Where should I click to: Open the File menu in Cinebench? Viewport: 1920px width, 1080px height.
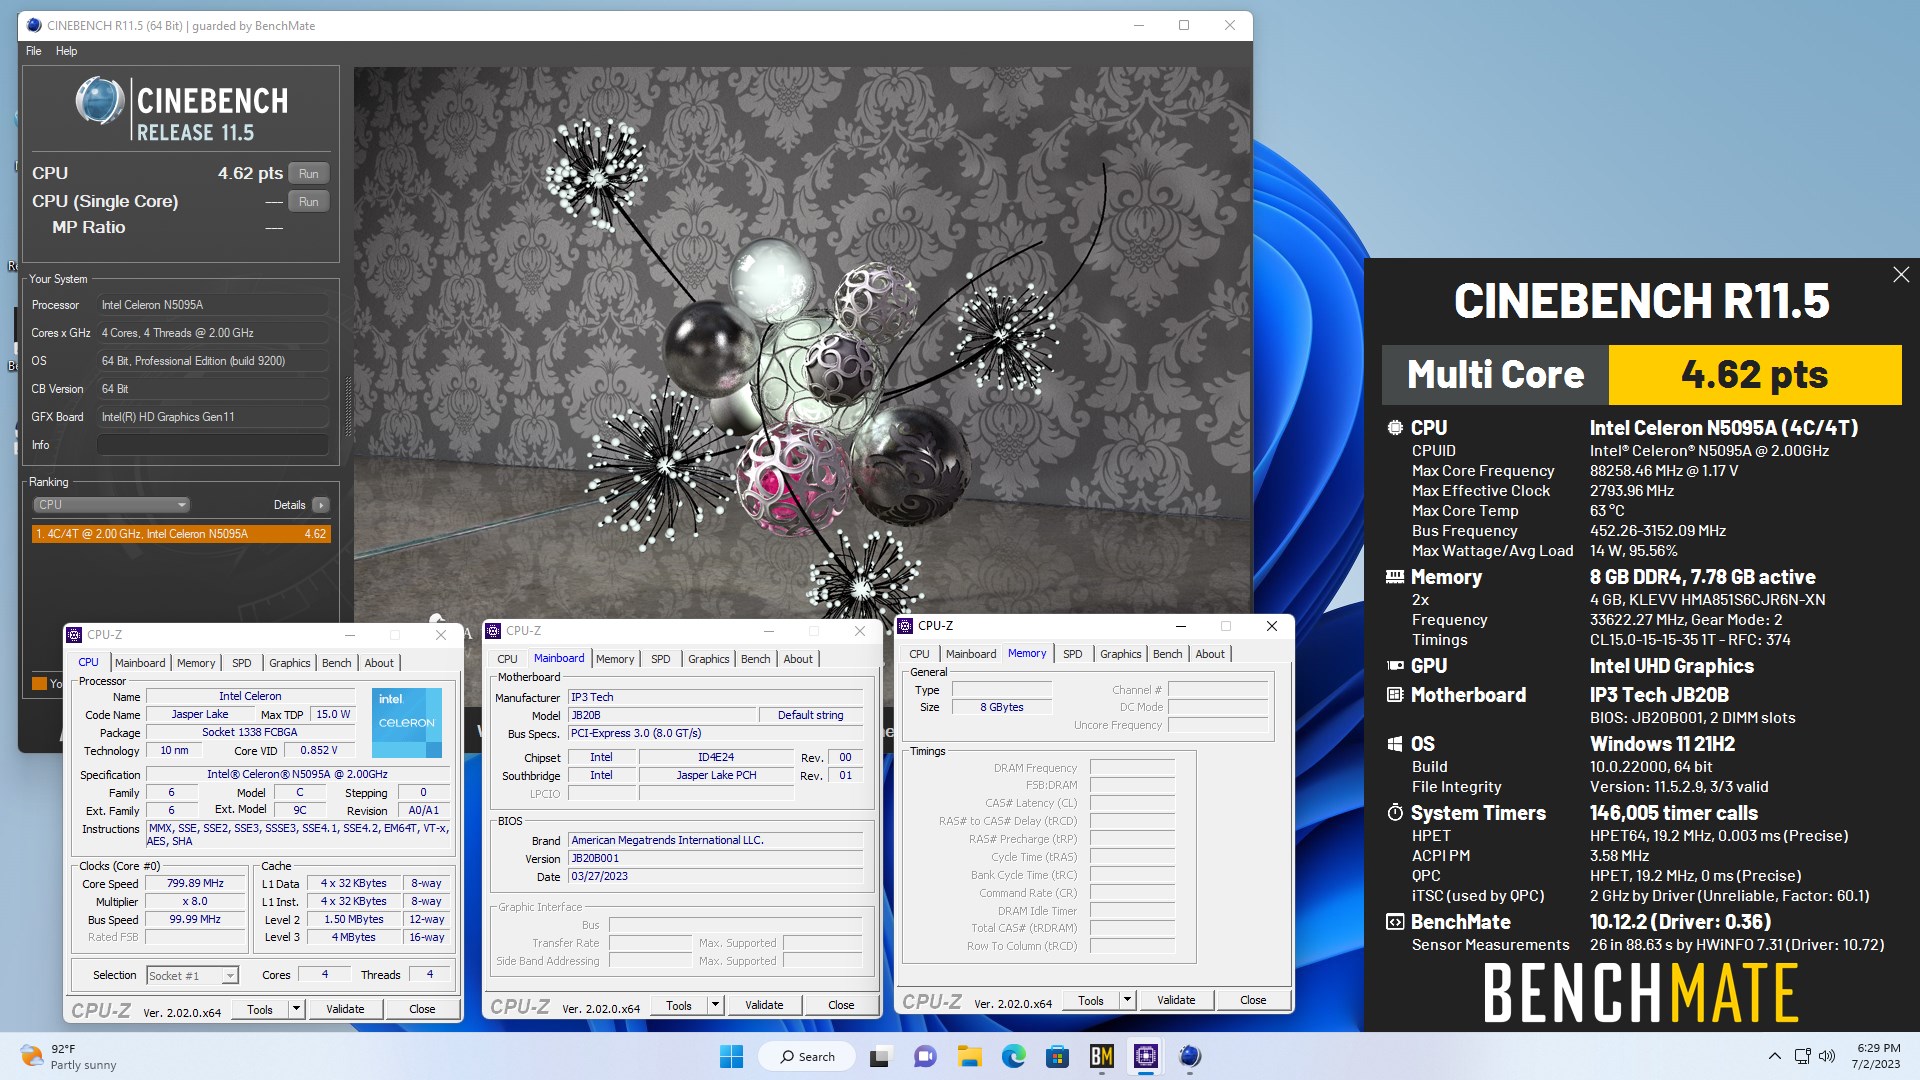pyautogui.click(x=34, y=51)
